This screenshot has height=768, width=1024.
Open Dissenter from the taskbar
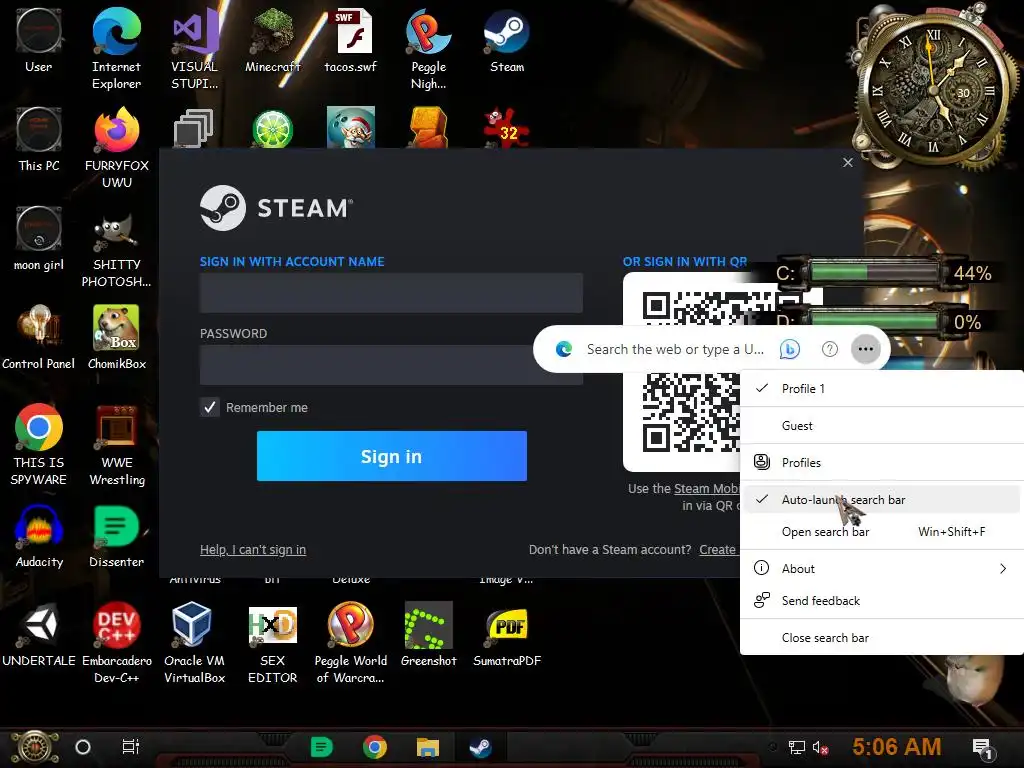pyautogui.click(x=321, y=747)
